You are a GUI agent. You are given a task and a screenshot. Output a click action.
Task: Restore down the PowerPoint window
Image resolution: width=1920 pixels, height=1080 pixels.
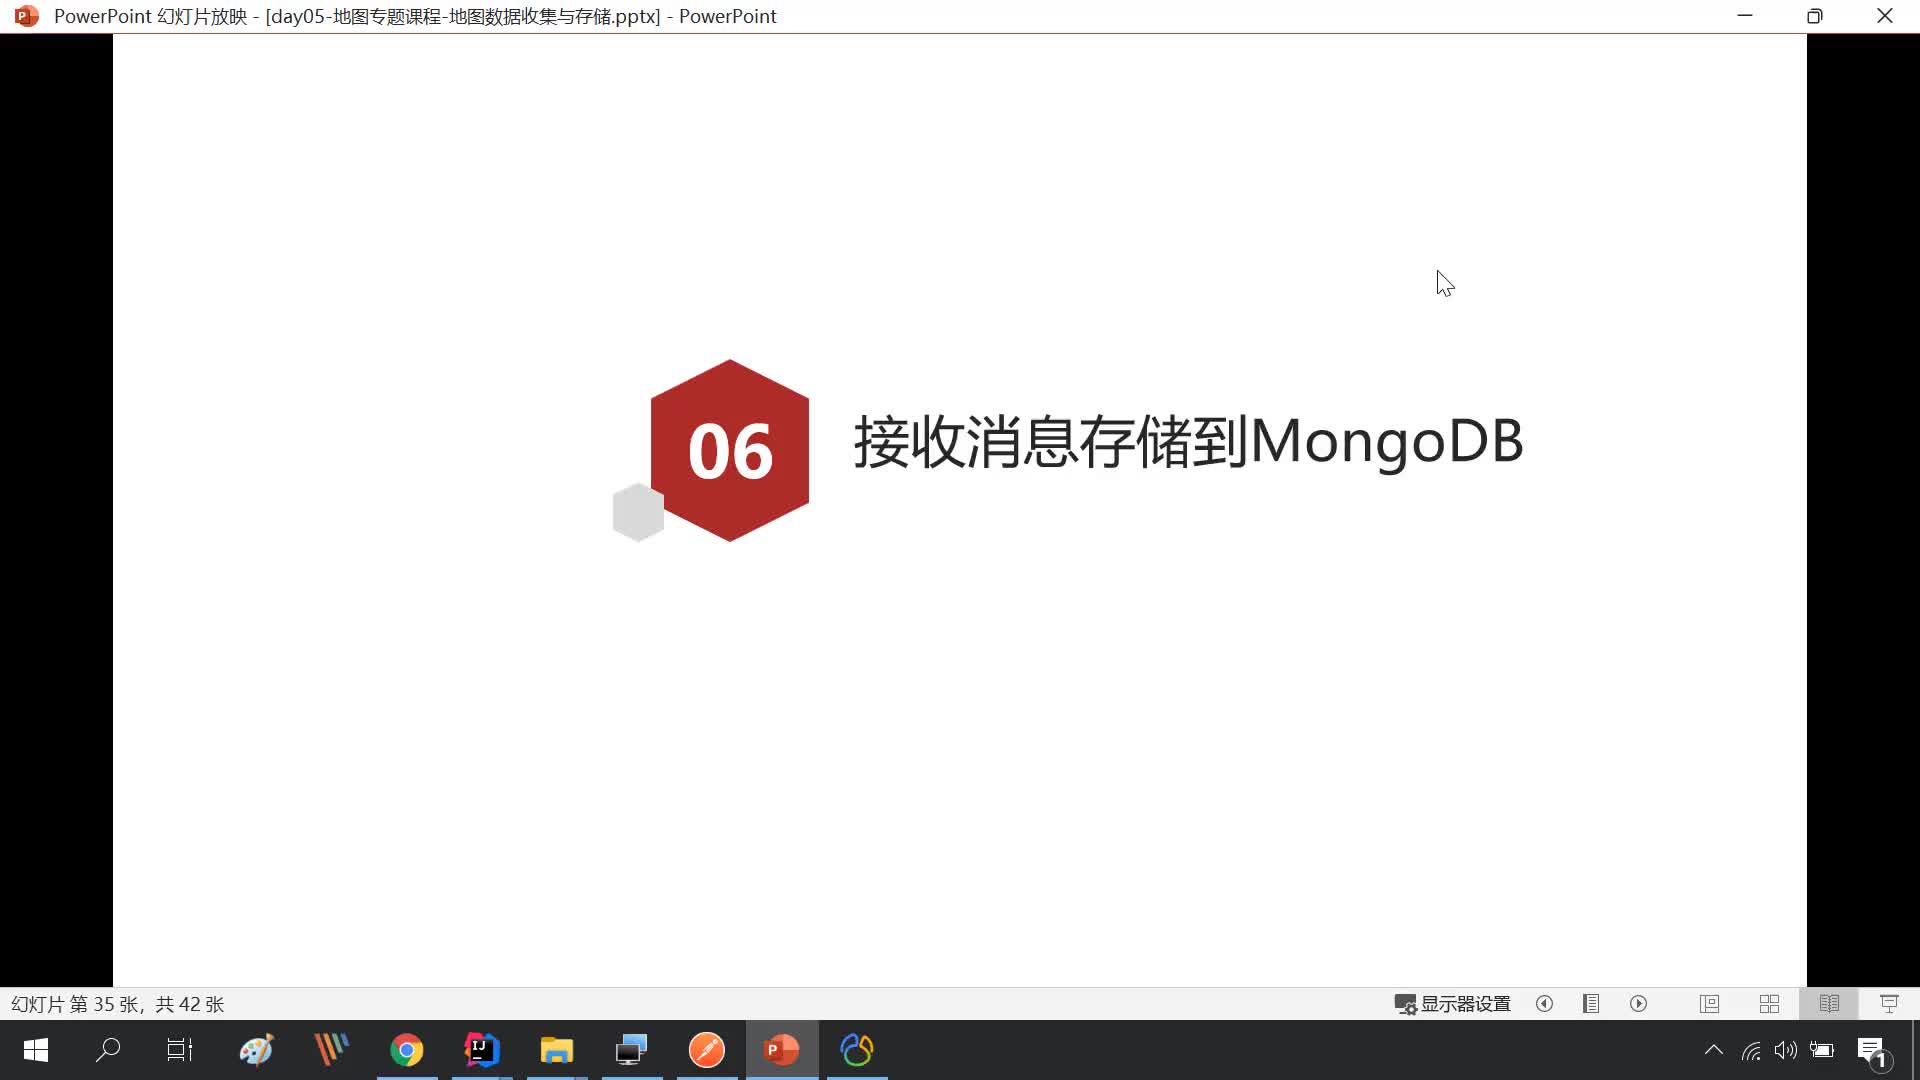(x=1815, y=16)
